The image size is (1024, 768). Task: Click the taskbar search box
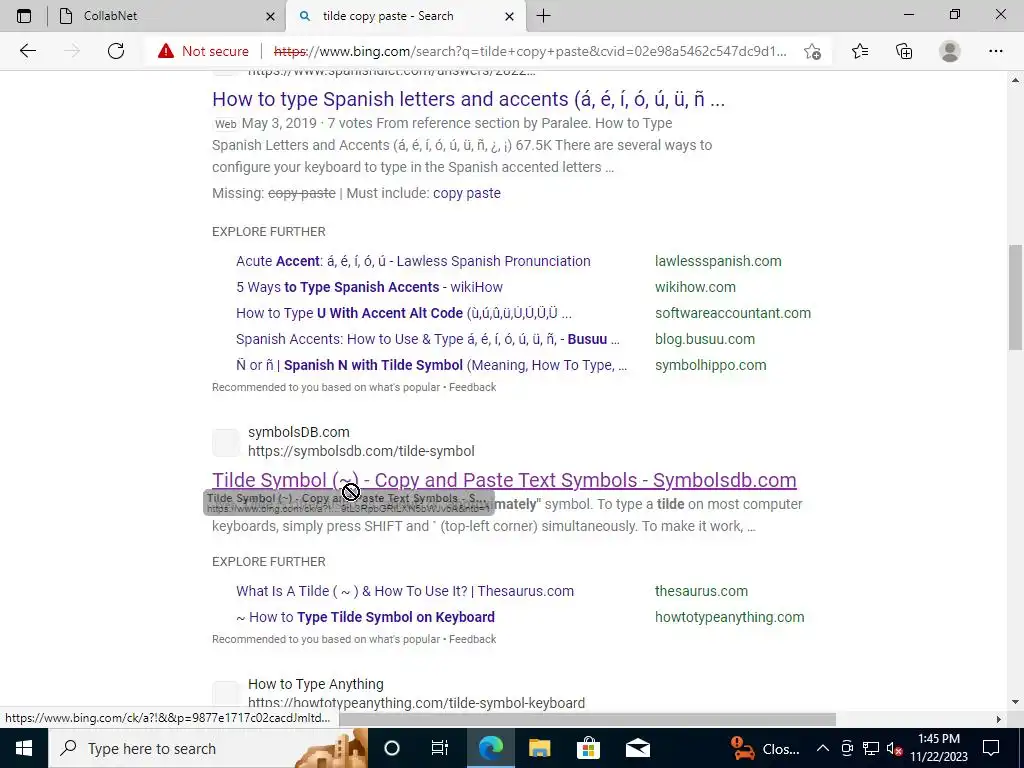pos(208,748)
